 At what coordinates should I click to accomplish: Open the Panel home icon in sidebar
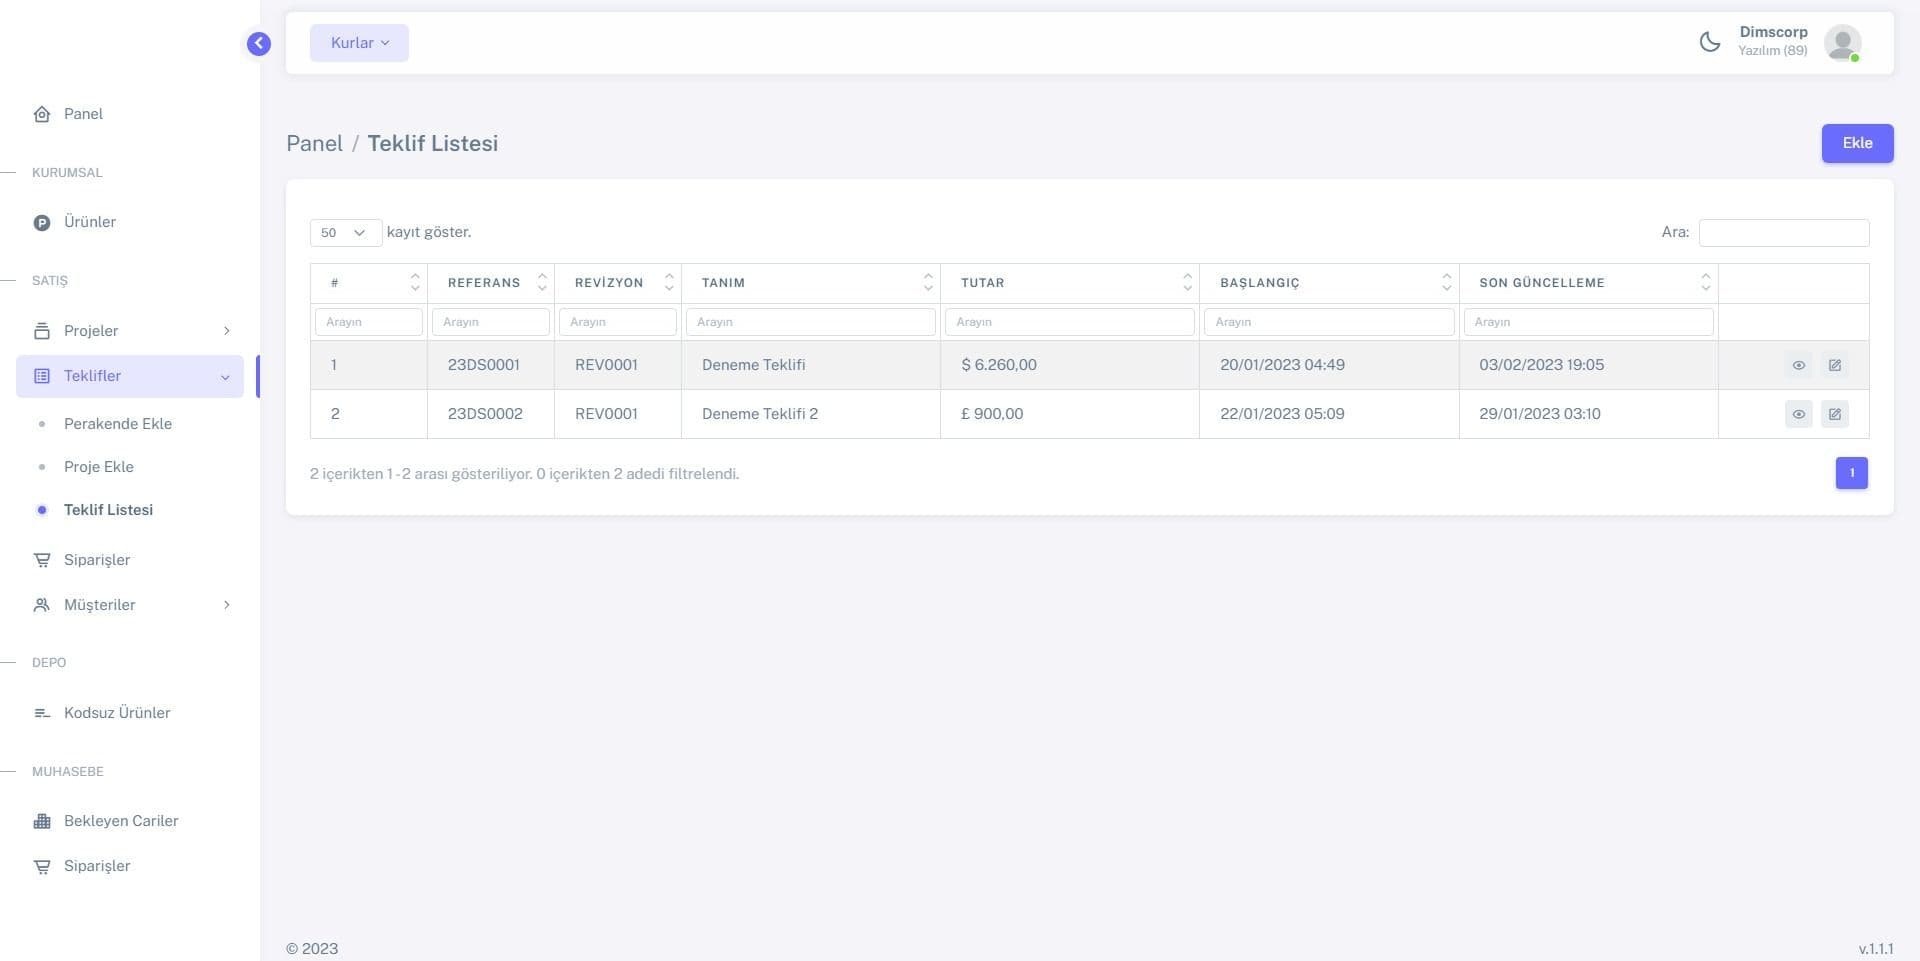[x=41, y=113]
